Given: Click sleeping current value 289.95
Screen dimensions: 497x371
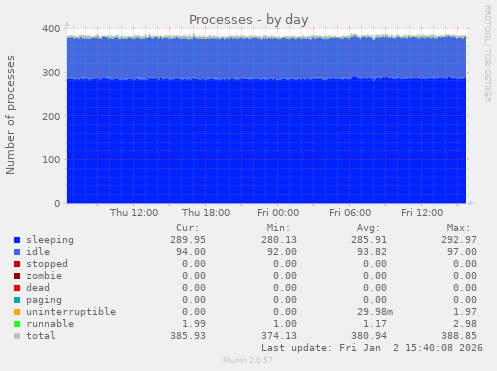Looking at the screenshot, I should [x=188, y=240].
